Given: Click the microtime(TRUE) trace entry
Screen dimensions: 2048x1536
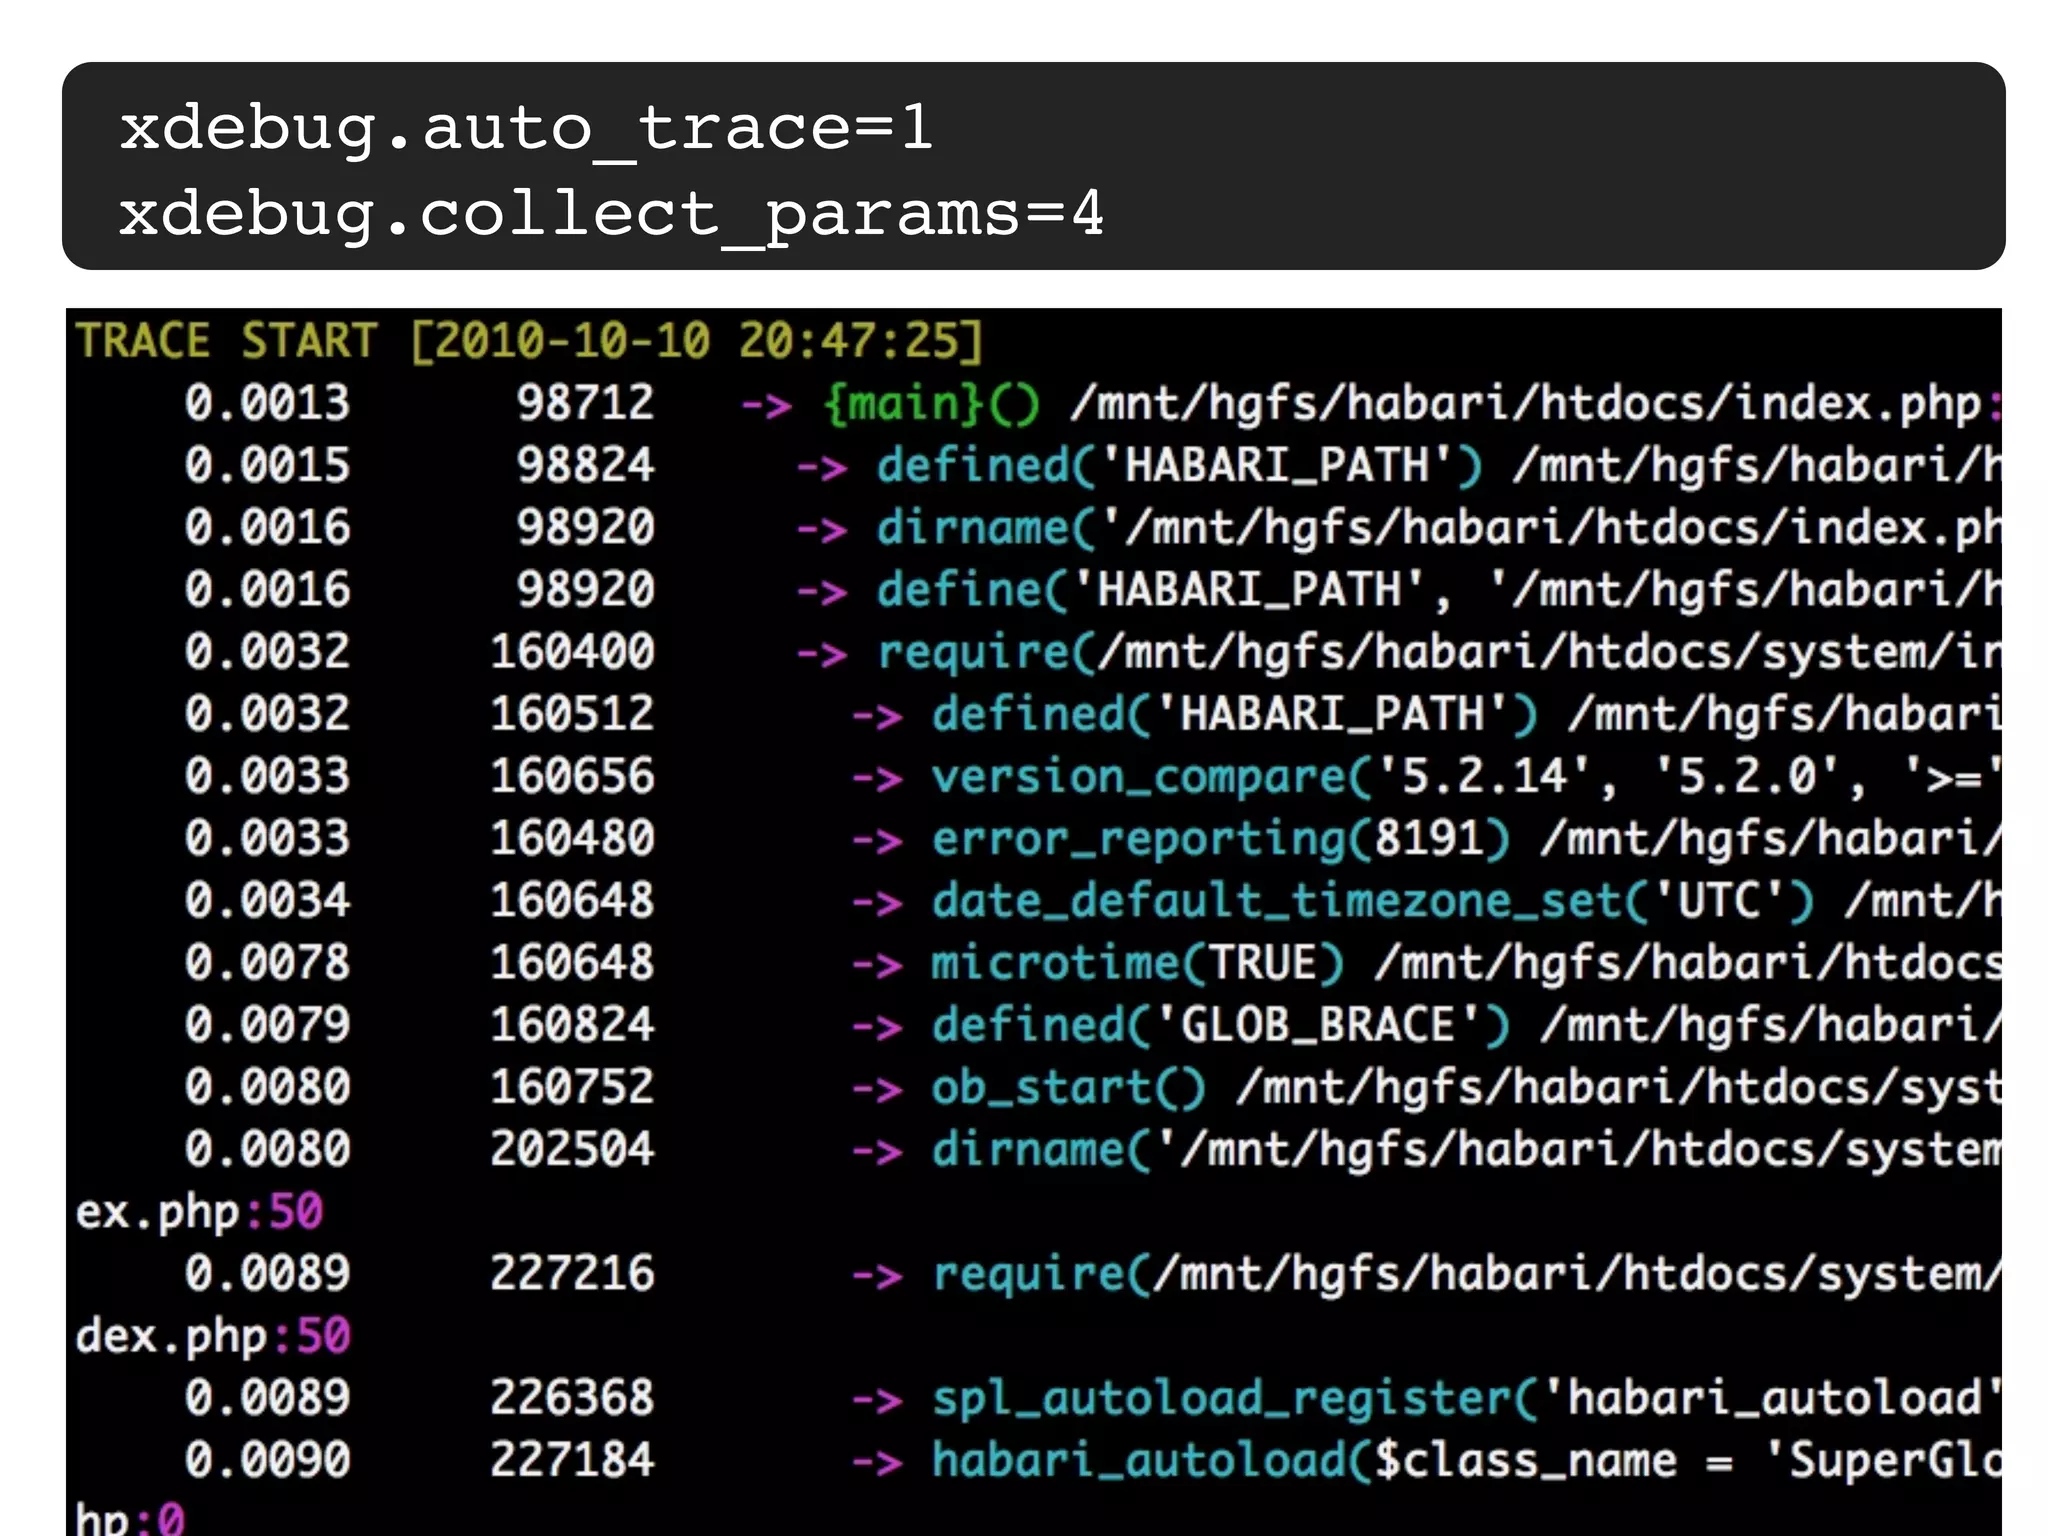Looking at the screenshot, I should (x=1137, y=963).
